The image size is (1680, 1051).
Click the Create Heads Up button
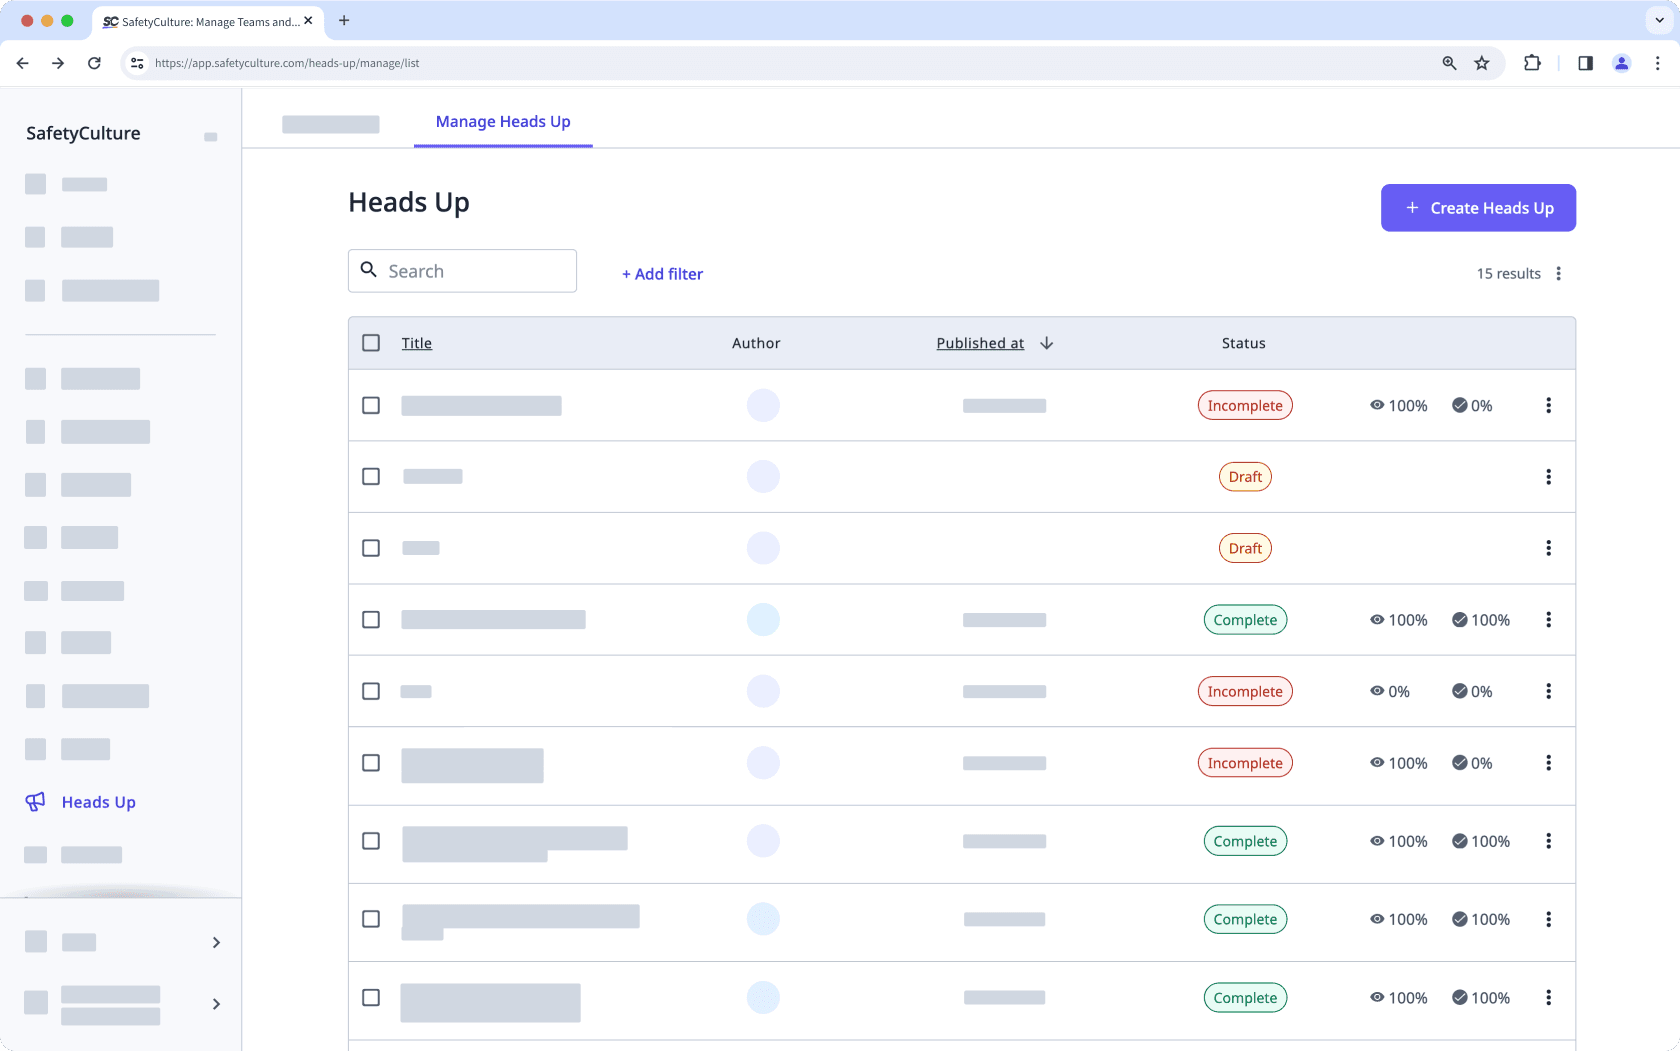(x=1478, y=207)
